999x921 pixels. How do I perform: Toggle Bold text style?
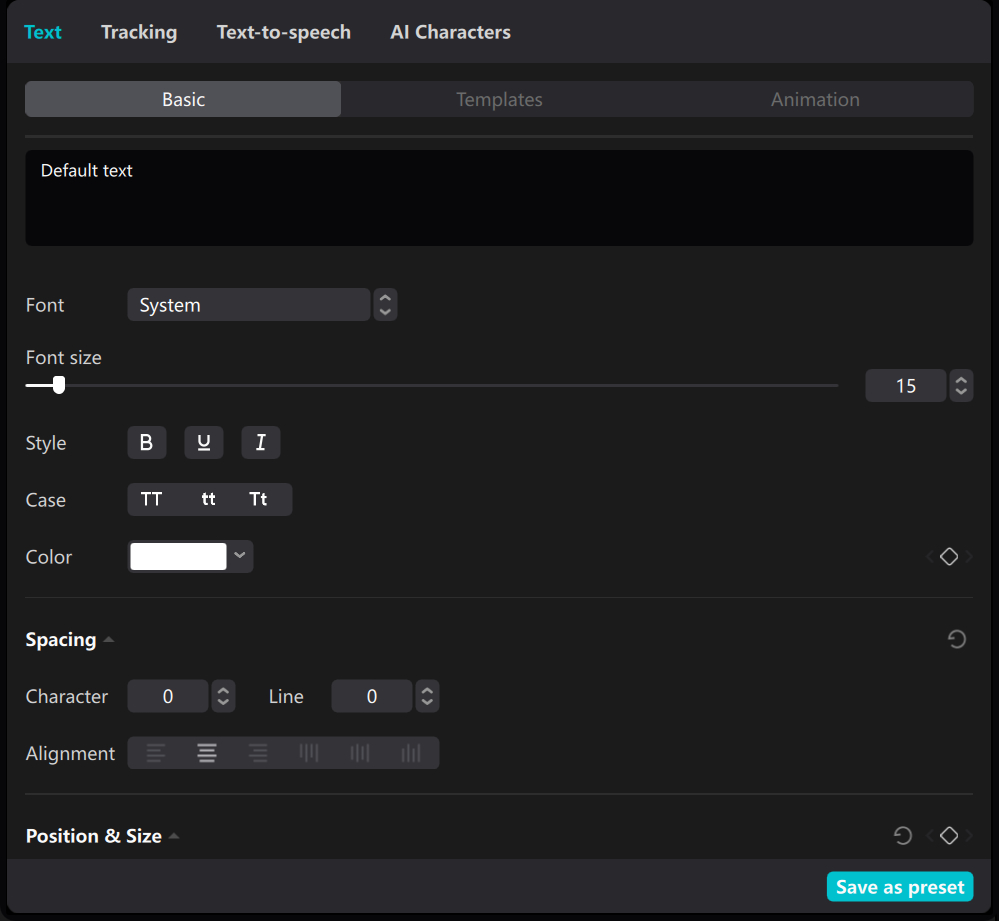click(x=146, y=443)
